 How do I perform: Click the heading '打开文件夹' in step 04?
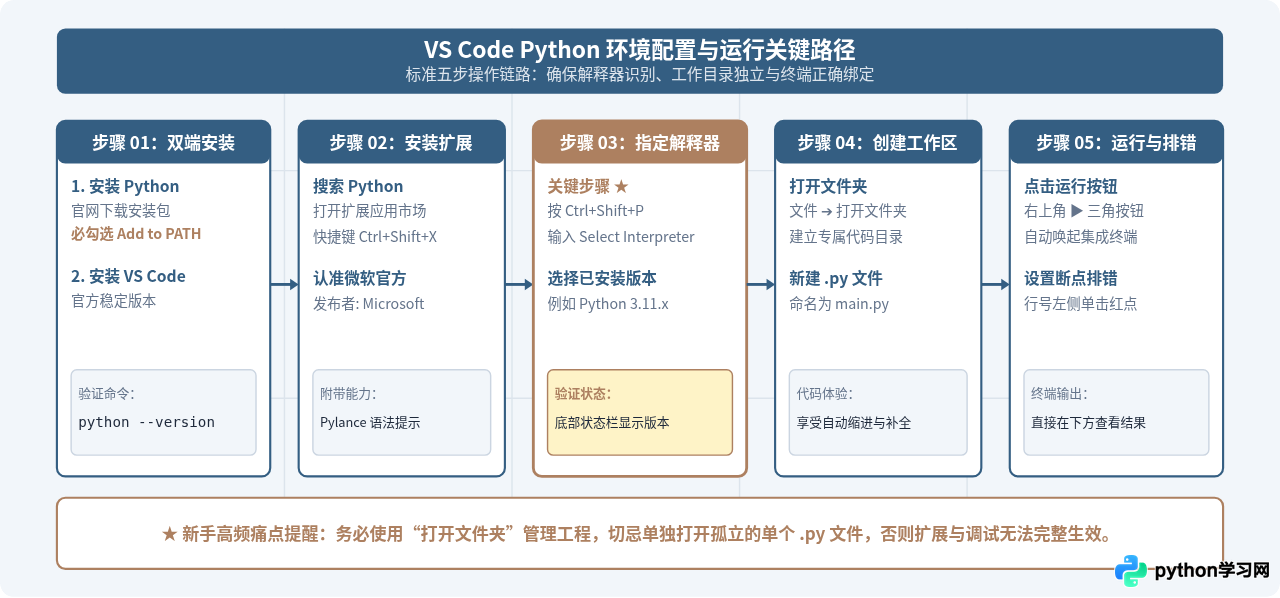(x=828, y=187)
